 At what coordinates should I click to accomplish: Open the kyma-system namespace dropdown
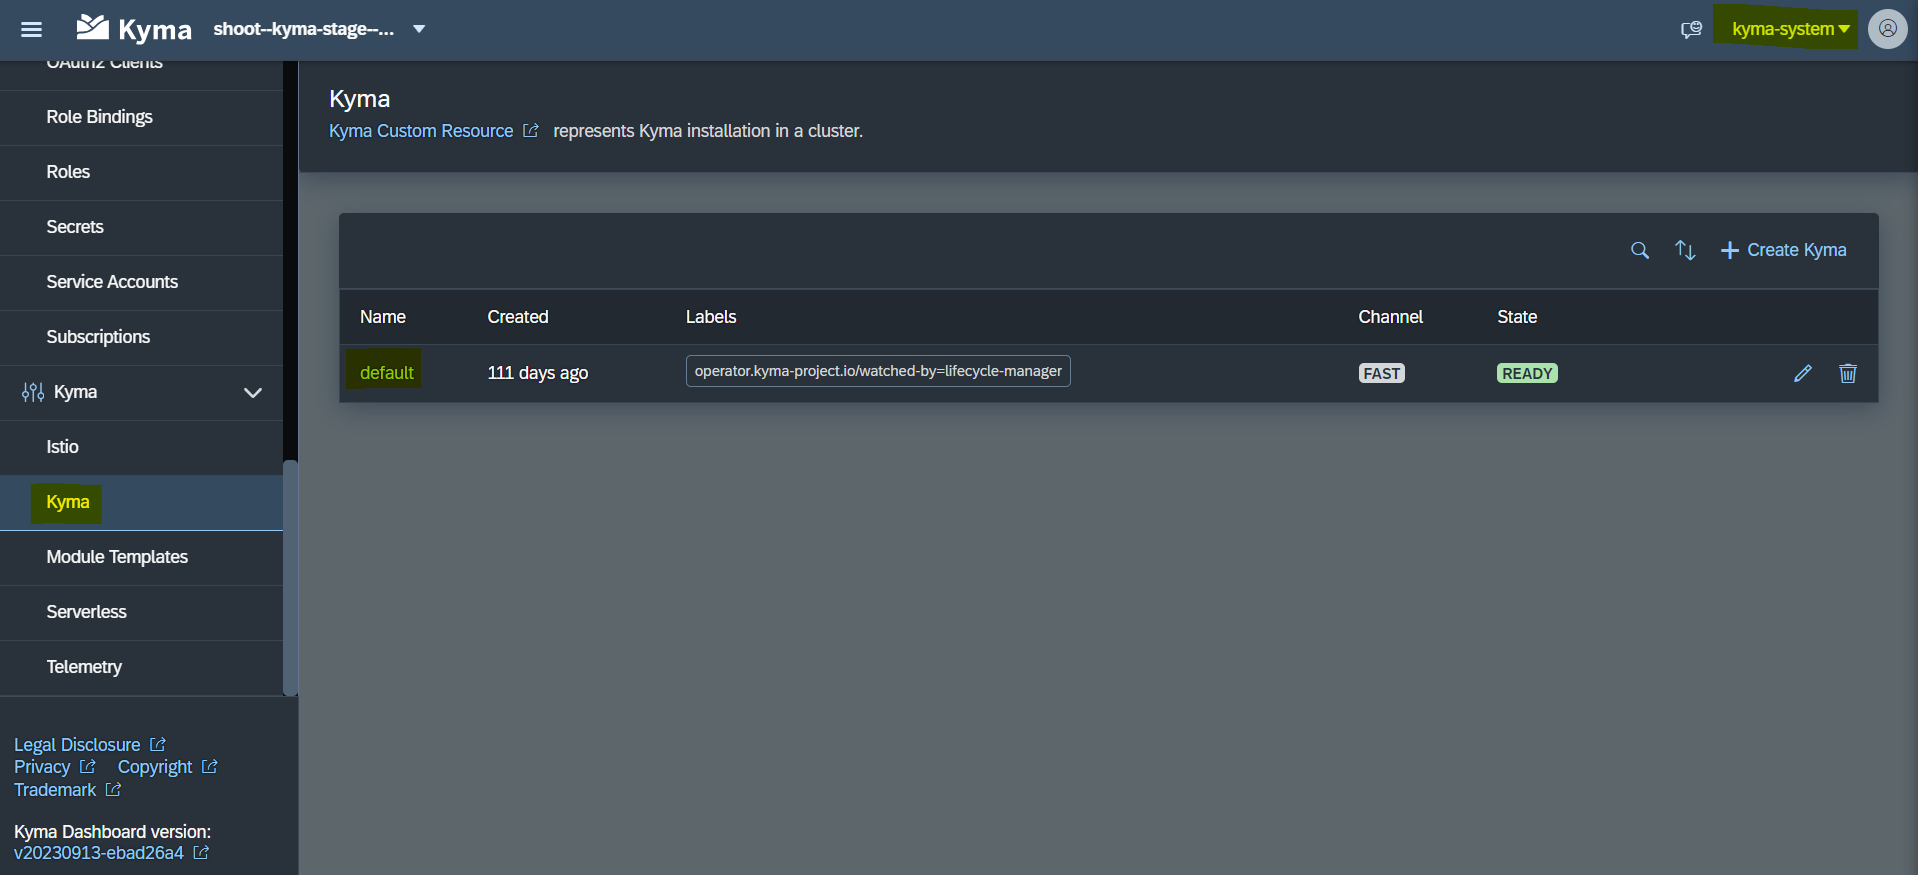[1790, 29]
